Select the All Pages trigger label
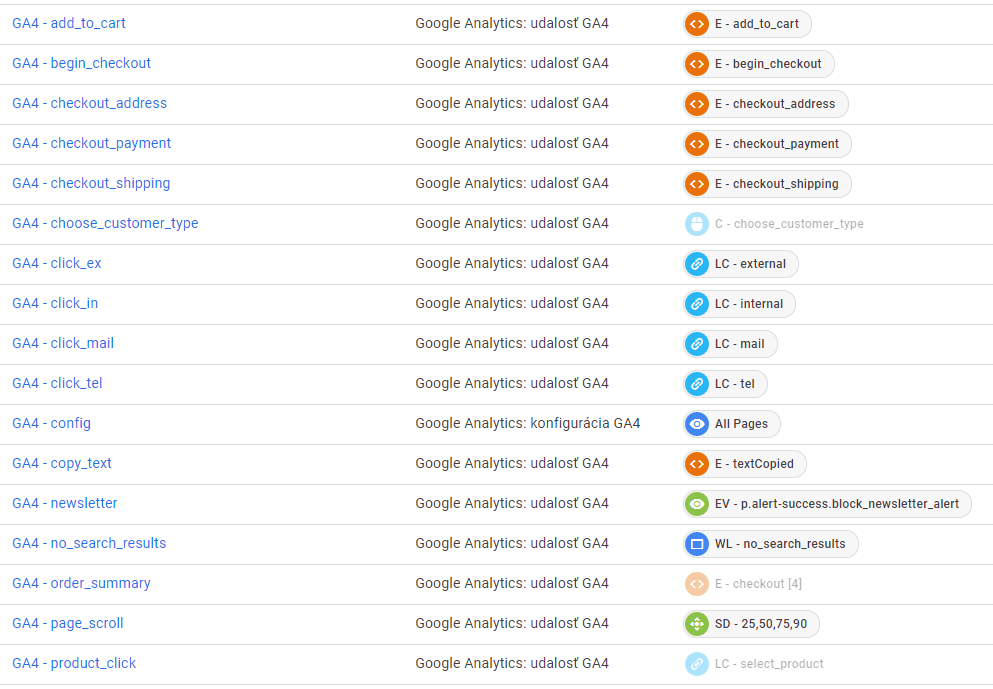Image resolution: width=993 pixels, height=689 pixels. point(742,424)
